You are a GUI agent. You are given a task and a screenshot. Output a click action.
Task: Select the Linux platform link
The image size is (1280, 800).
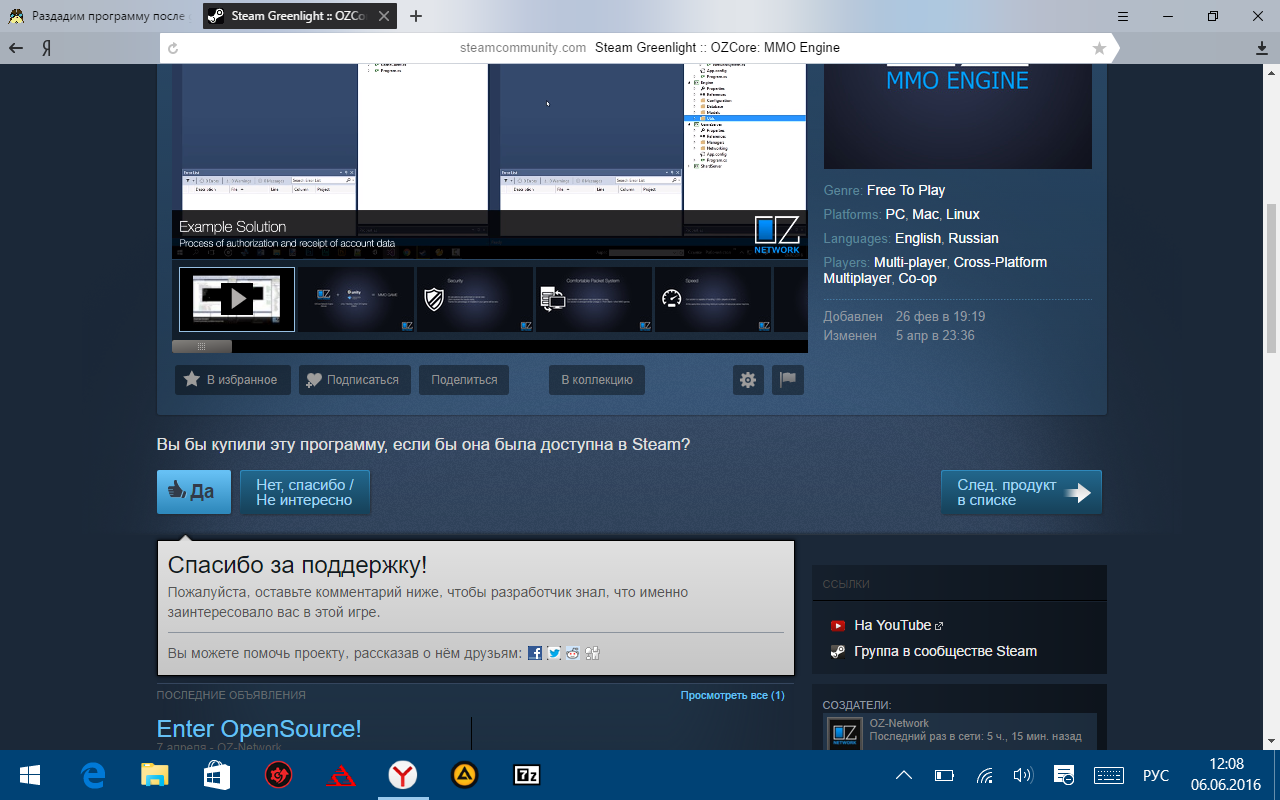[x=963, y=214]
